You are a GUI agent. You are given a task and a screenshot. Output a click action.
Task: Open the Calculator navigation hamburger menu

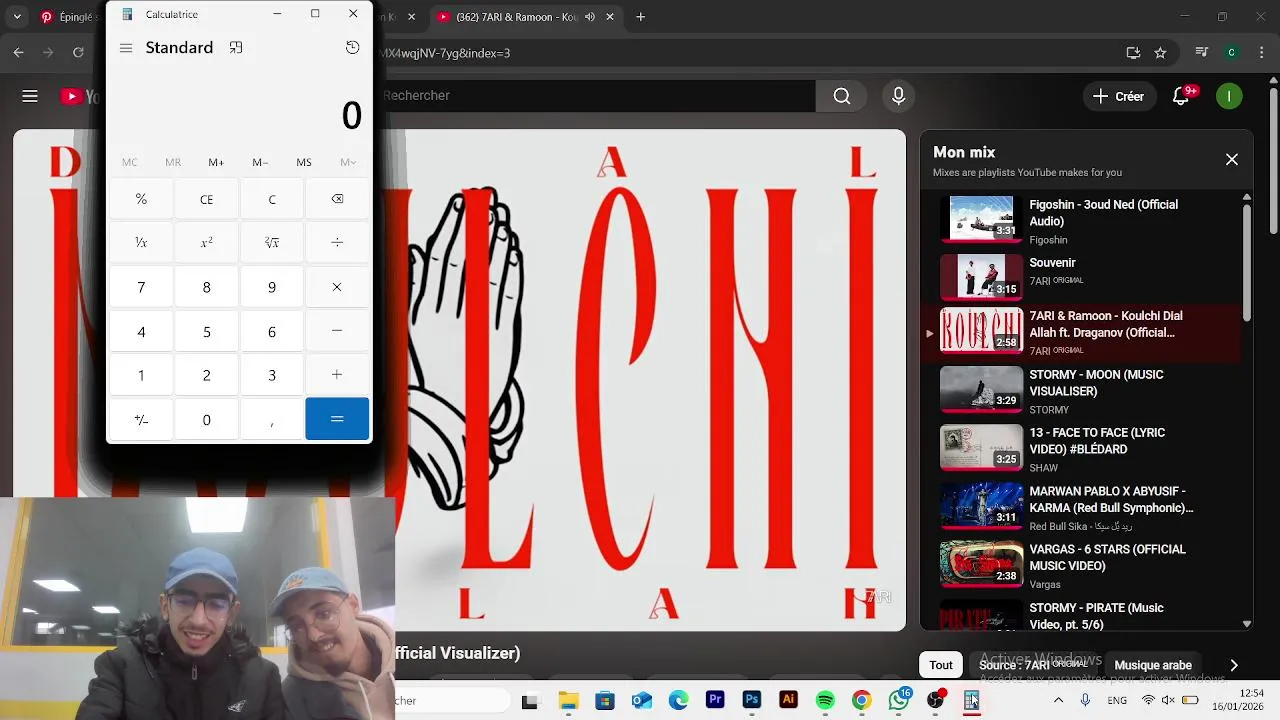[126, 48]
